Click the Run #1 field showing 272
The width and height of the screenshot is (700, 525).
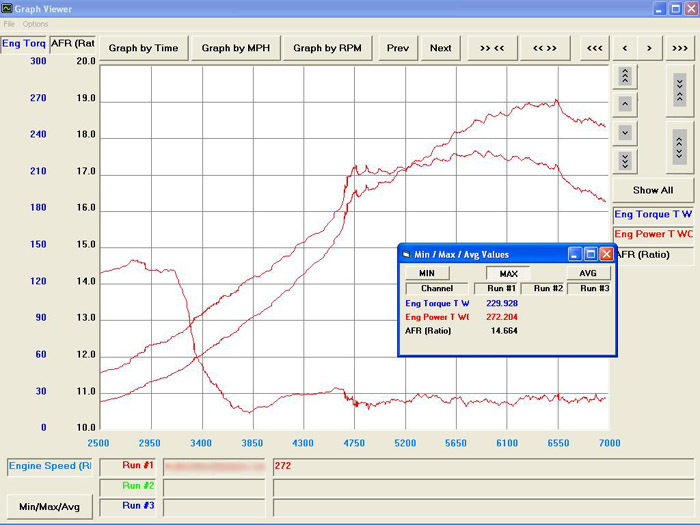pos(483,467)
